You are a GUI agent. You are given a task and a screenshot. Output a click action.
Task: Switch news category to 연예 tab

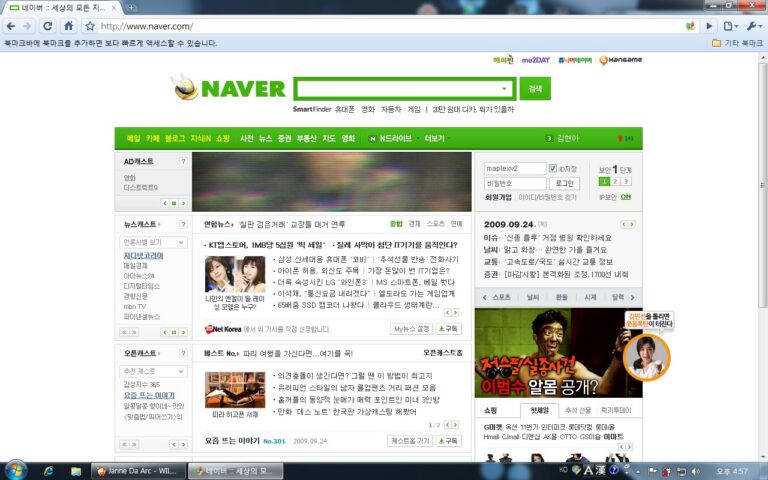coord(456,224)
